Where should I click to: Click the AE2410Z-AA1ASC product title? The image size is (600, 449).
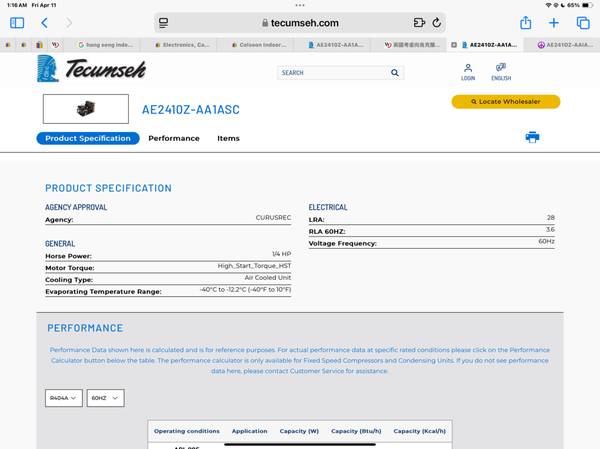point(191,110)
